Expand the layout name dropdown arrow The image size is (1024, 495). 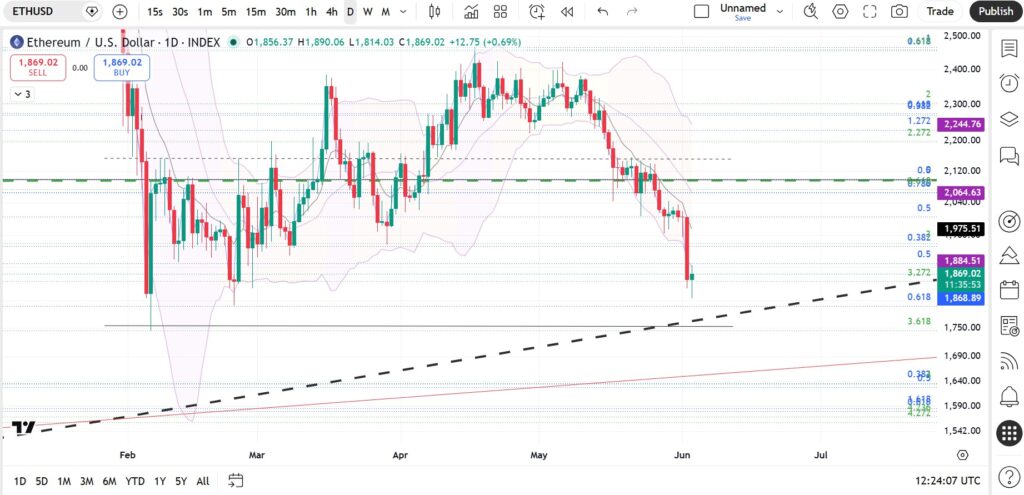tap(779, 11)
